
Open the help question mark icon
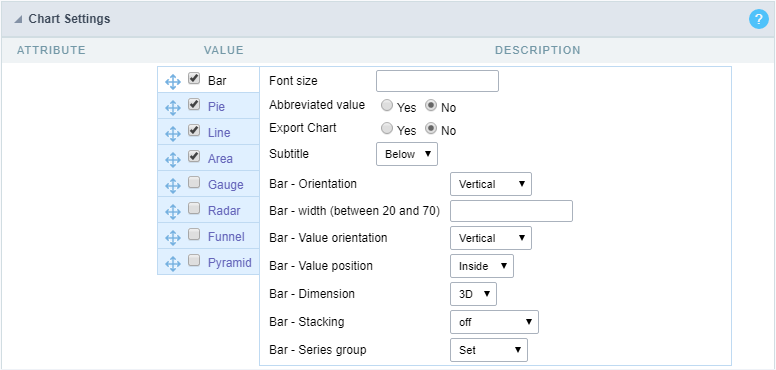pos(759,19)
